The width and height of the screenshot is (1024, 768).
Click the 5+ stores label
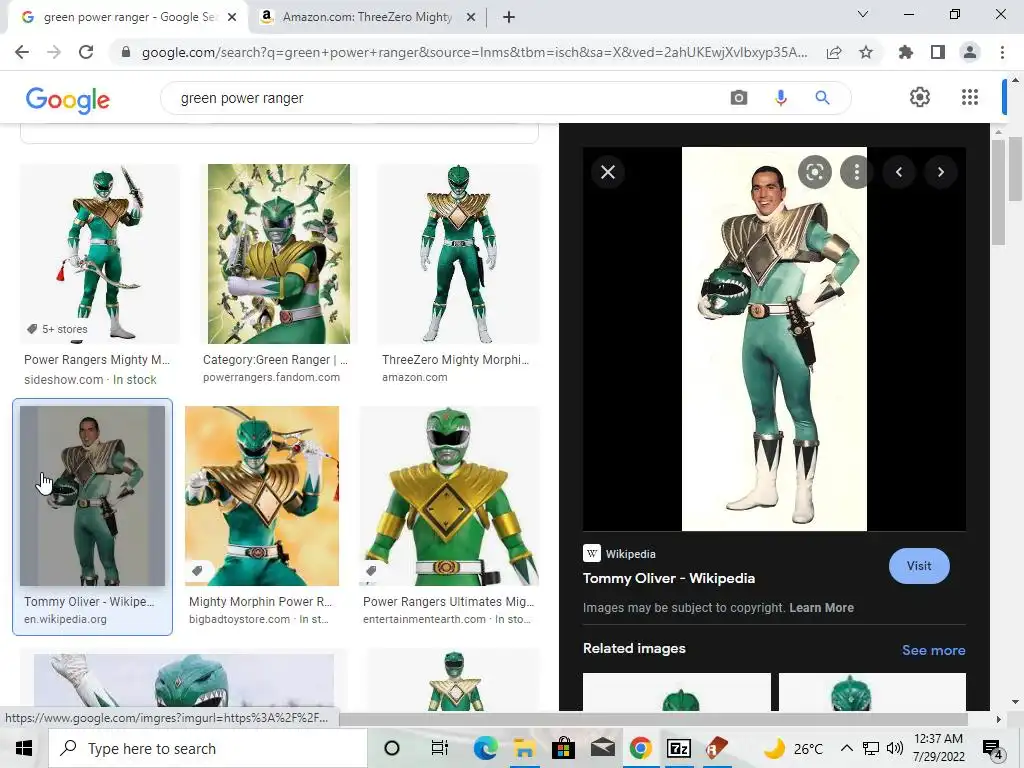(57, 329)
